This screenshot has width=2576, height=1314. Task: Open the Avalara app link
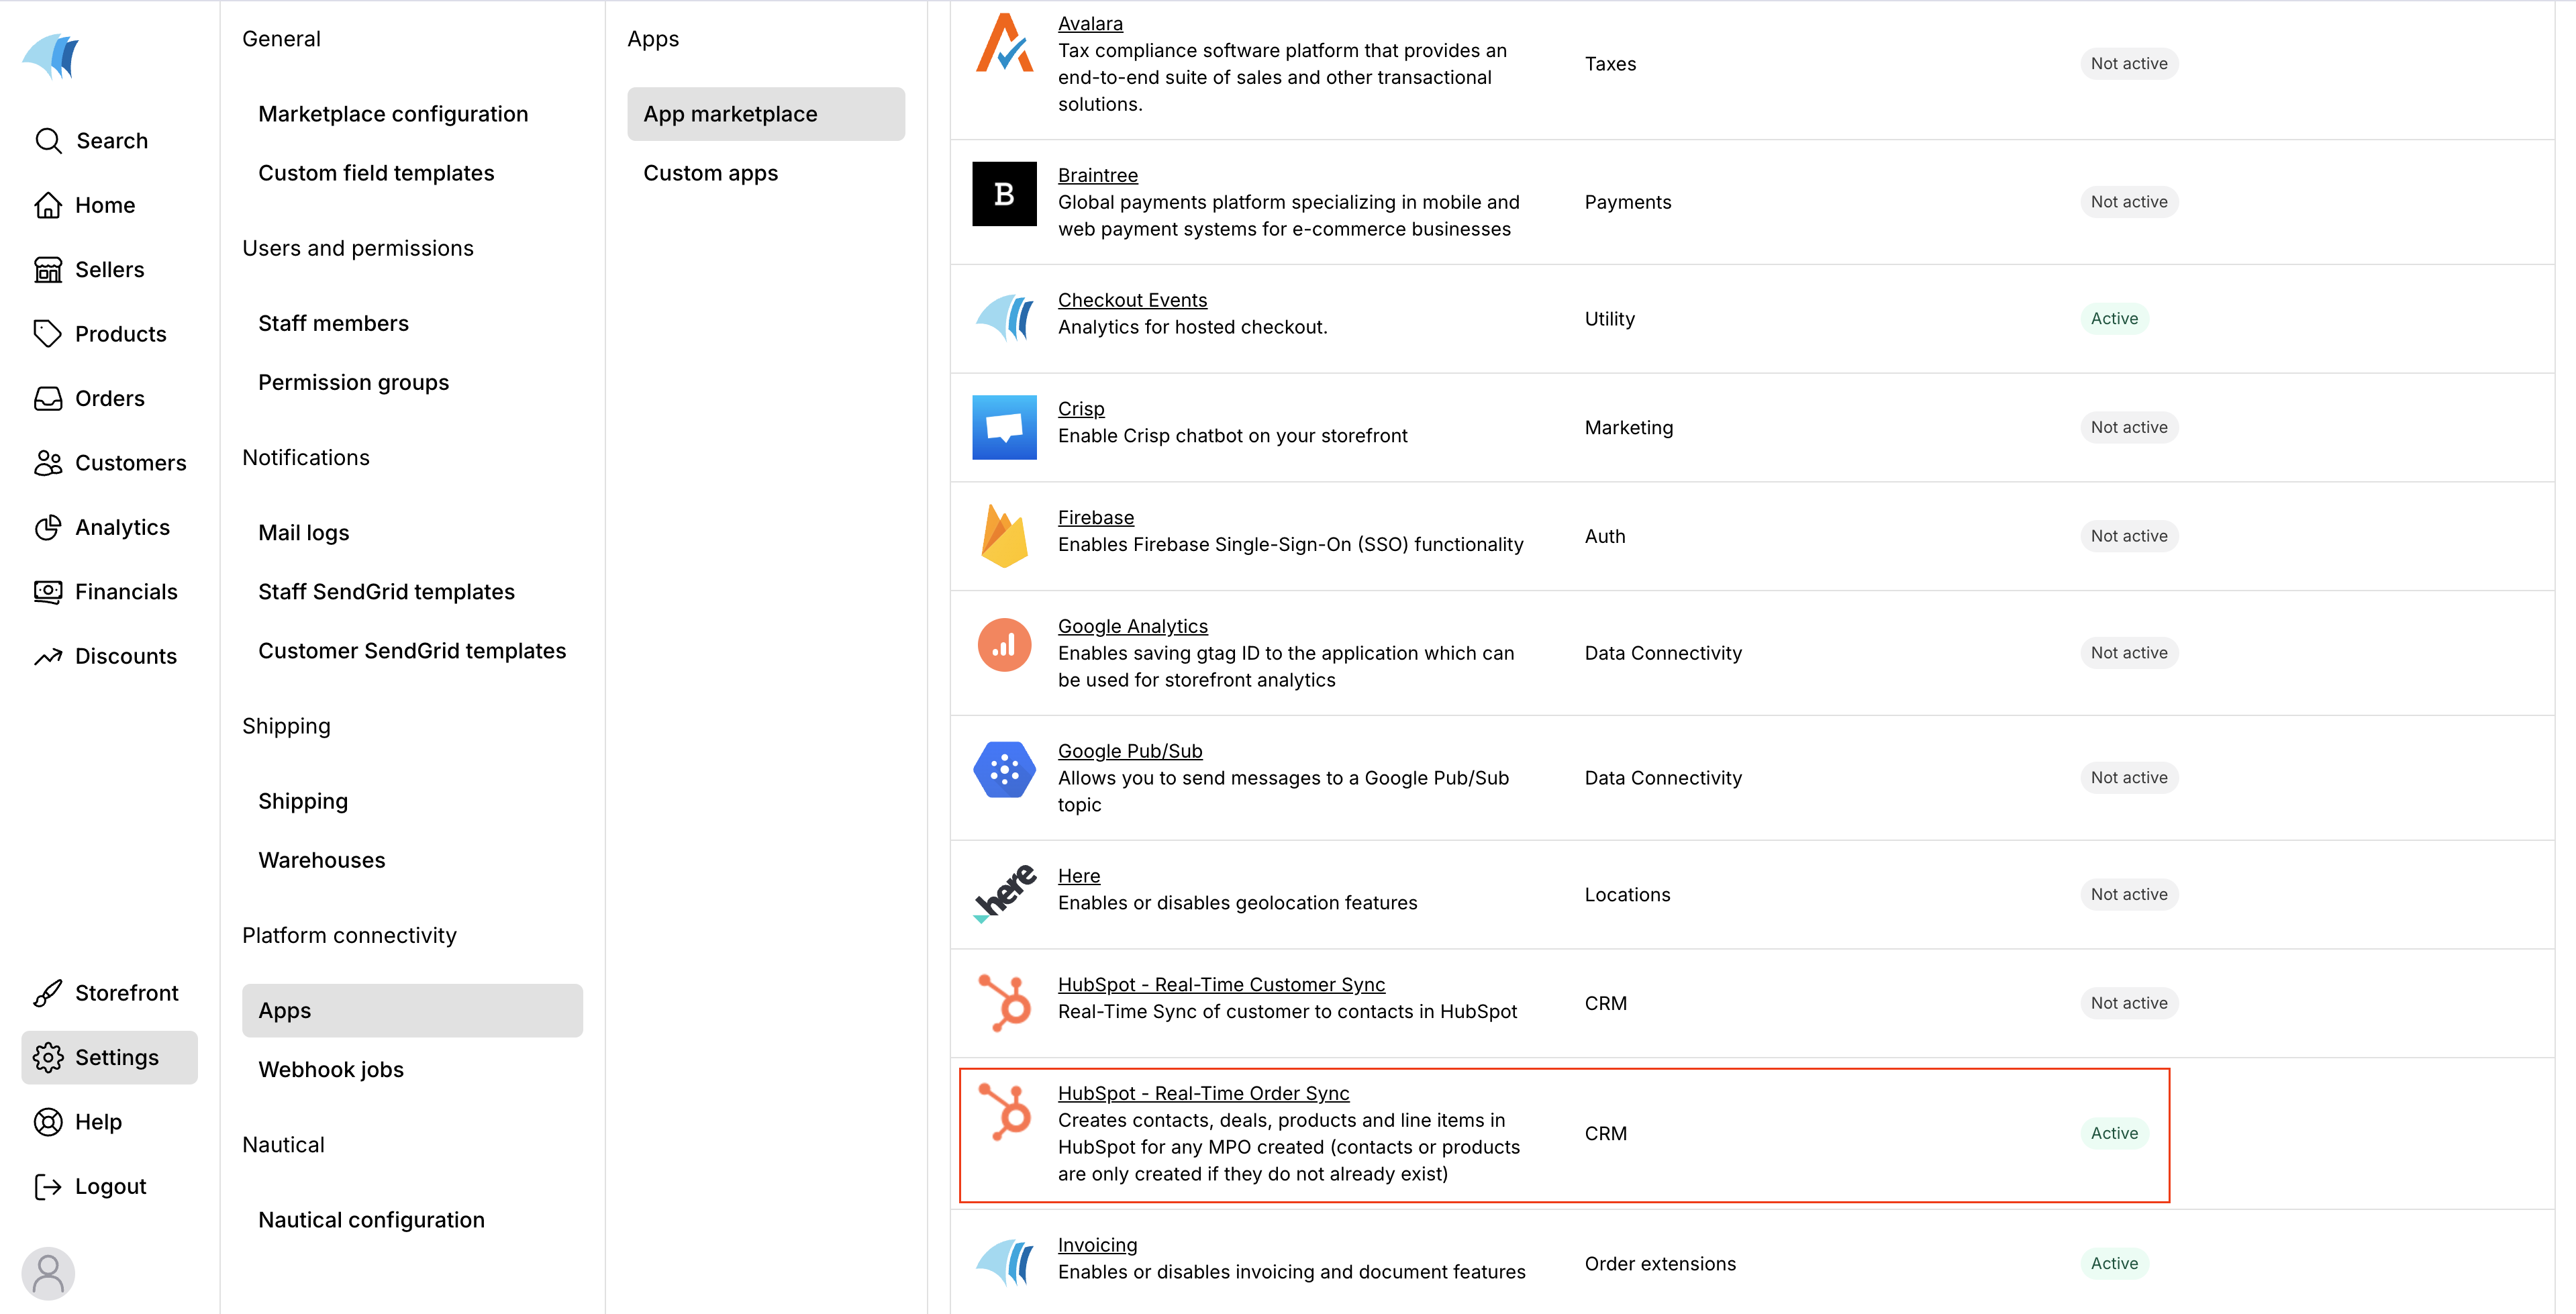click(1090, 23)
